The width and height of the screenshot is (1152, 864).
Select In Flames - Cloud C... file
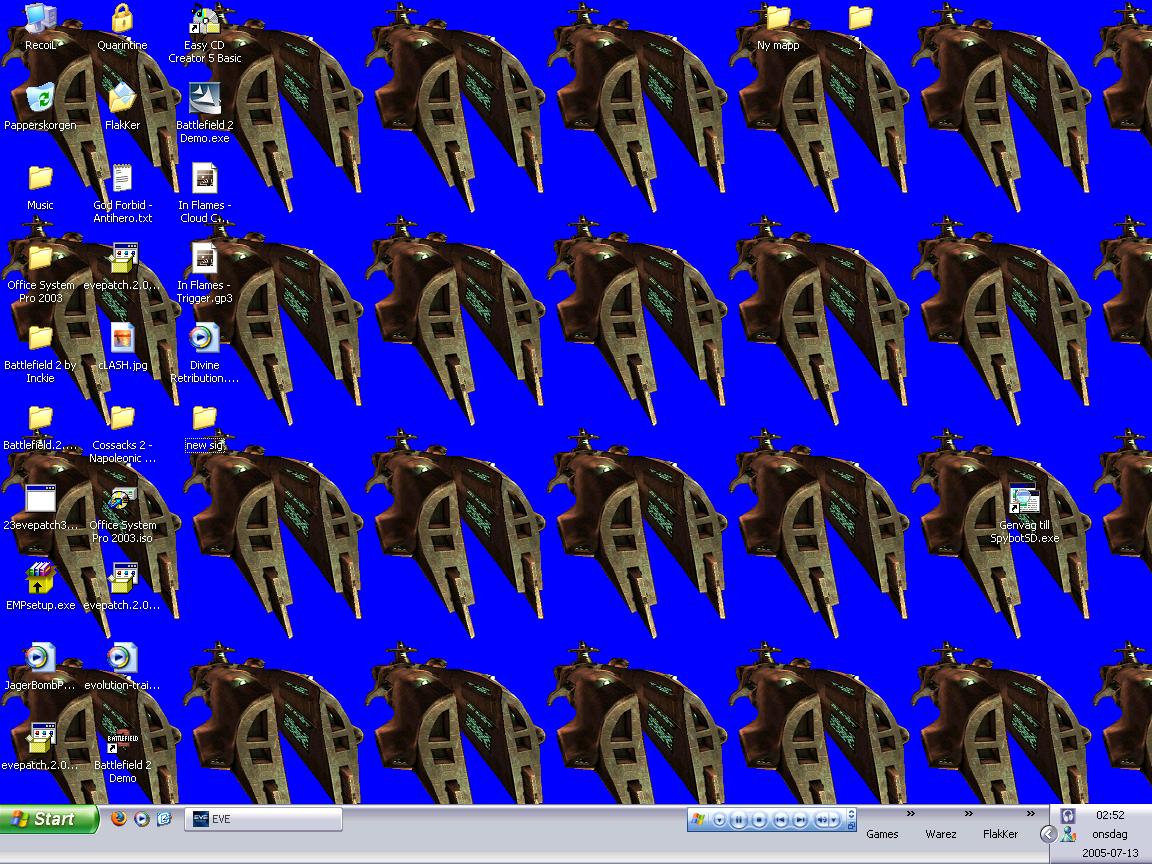click(204, 179)
